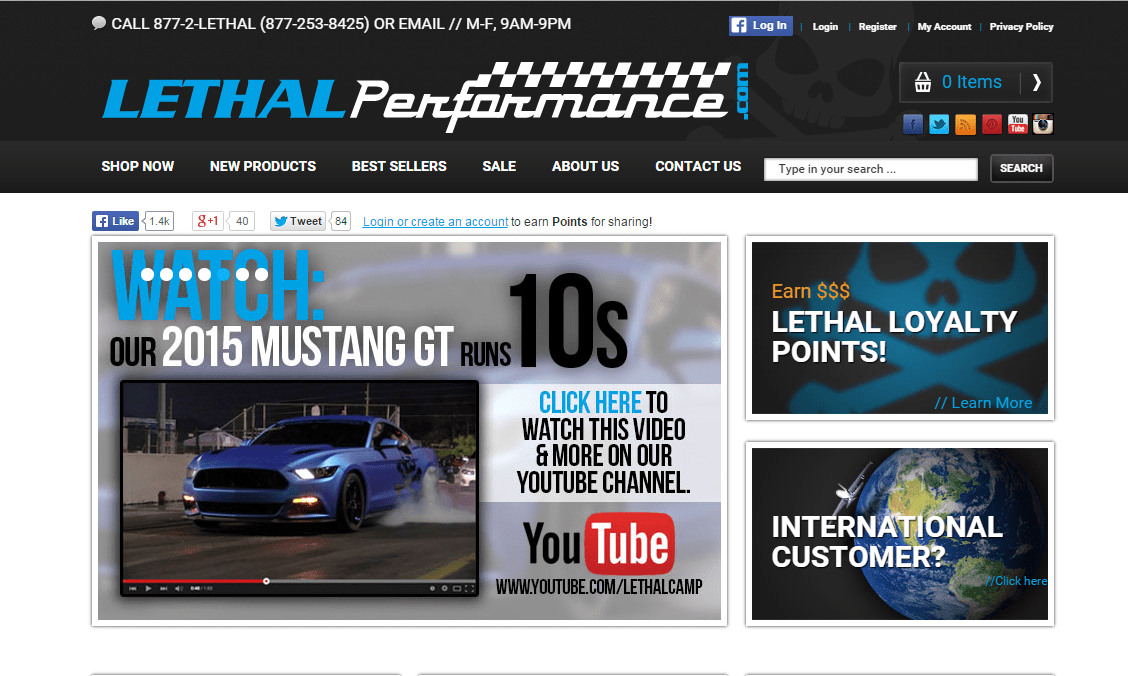Open the BEST SELLERS menu item

(x=399, y=166)
